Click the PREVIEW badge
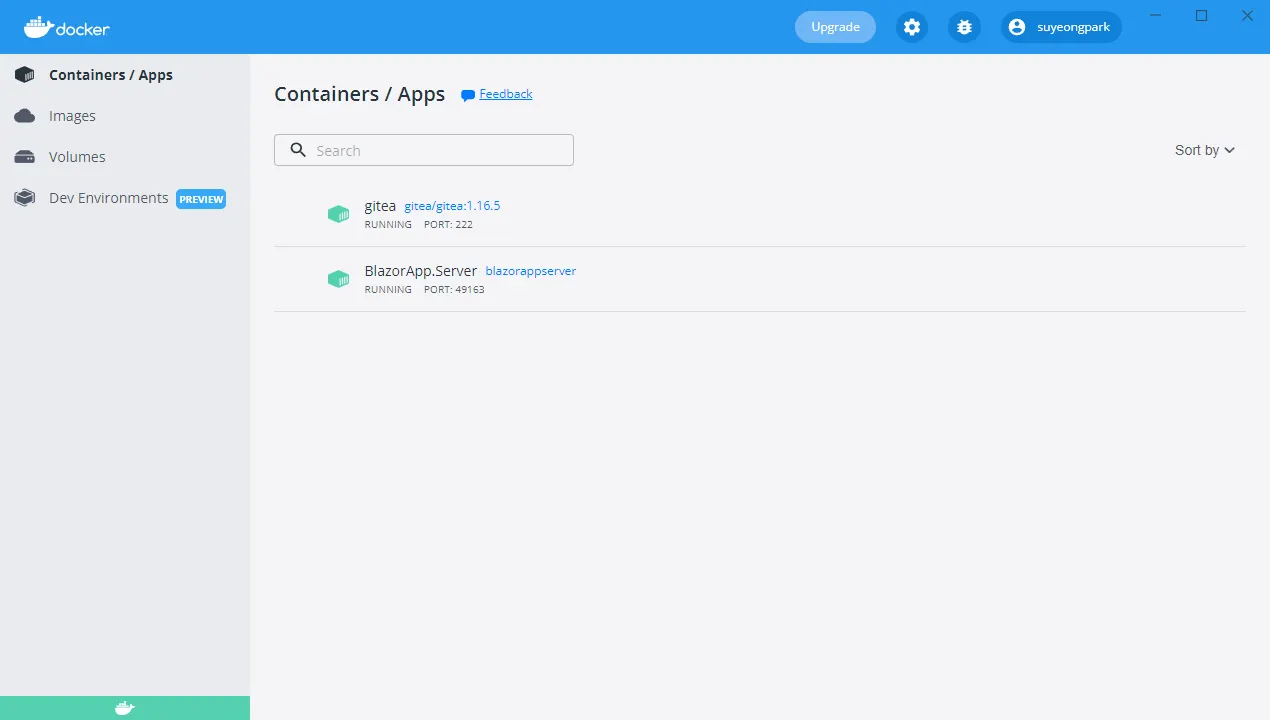Screen dimensions: 1270x720 pos(201,199)
